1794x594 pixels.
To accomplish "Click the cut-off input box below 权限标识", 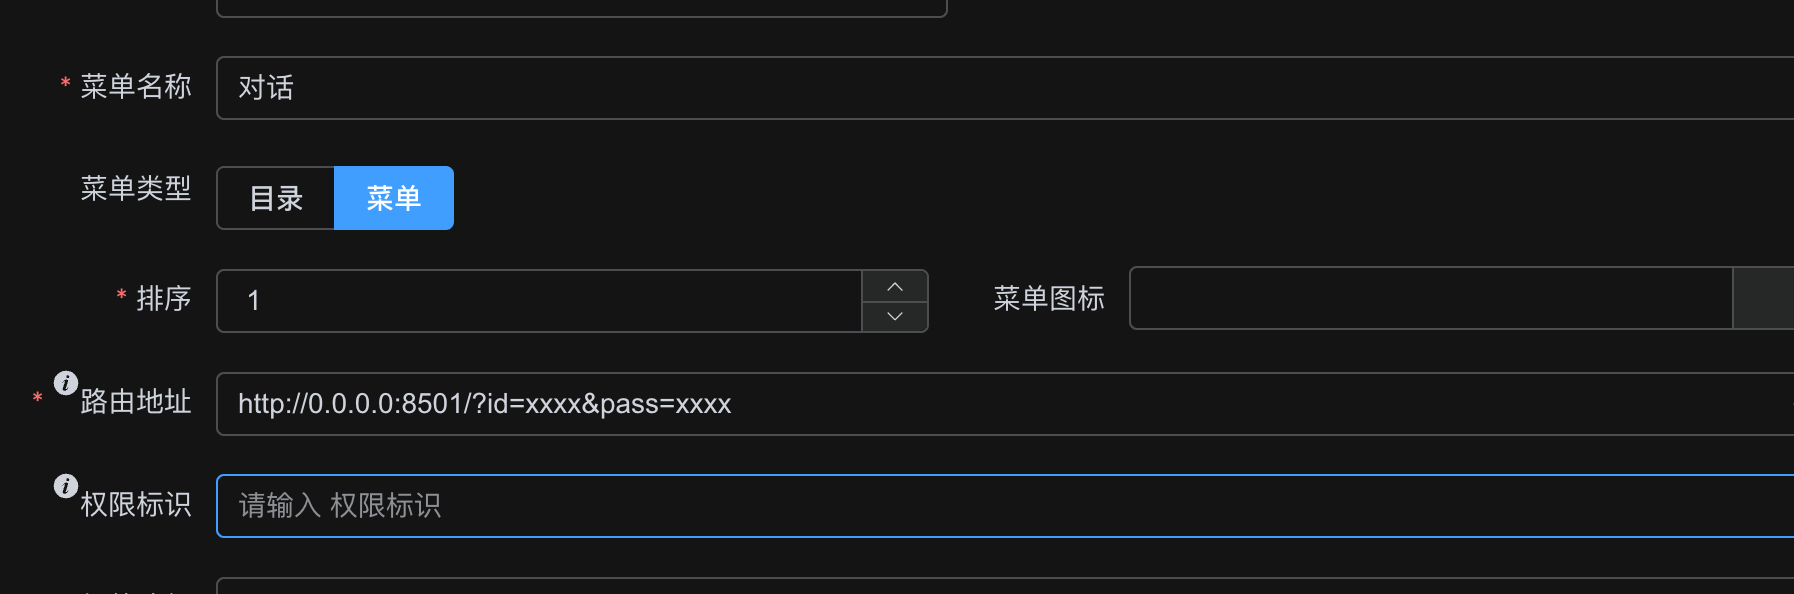I will (x=1005, y=586).
